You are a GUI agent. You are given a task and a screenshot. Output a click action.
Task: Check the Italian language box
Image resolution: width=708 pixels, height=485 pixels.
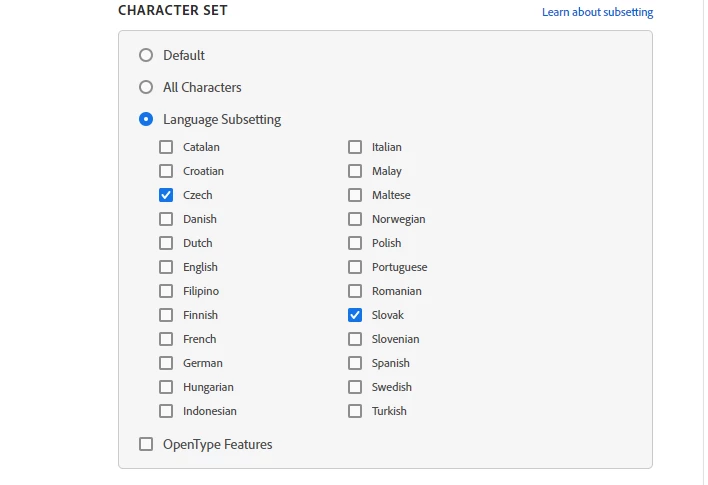coord(355,147)
